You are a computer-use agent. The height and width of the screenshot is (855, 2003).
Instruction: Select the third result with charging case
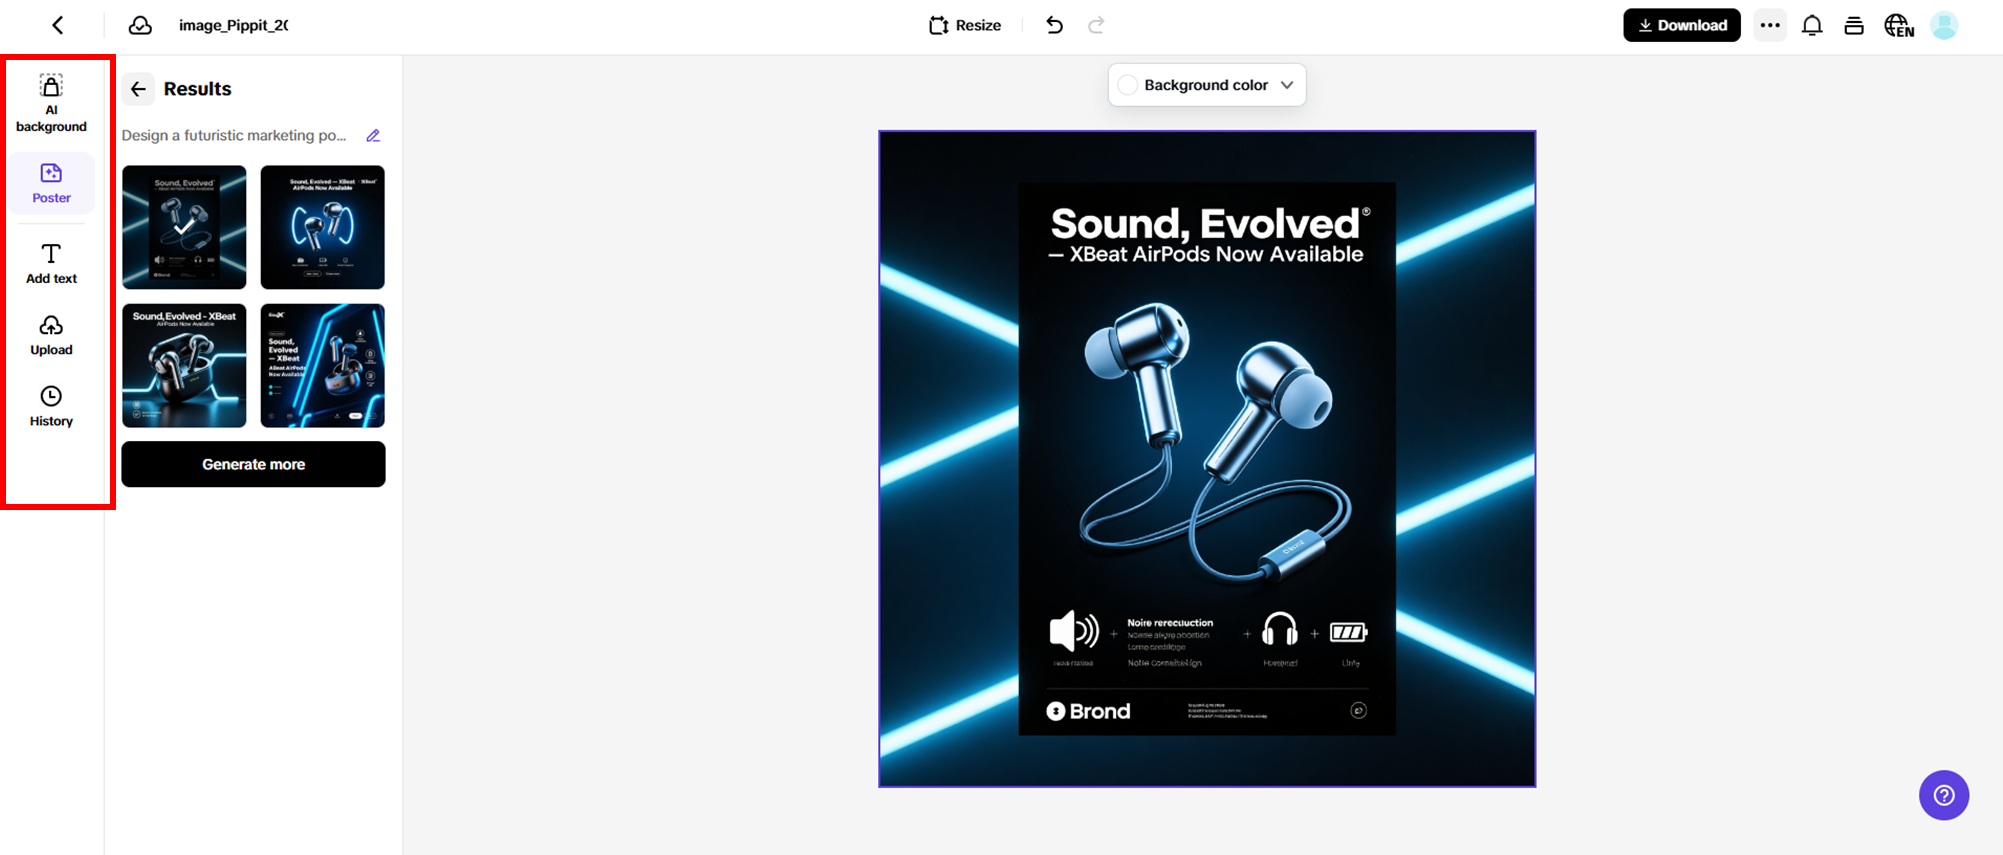tap(184, 365)
